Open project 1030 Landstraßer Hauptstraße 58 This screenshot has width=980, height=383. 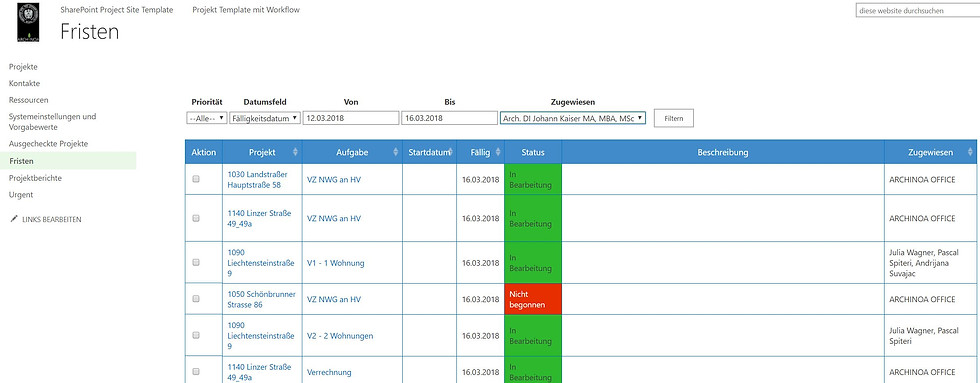259,180
